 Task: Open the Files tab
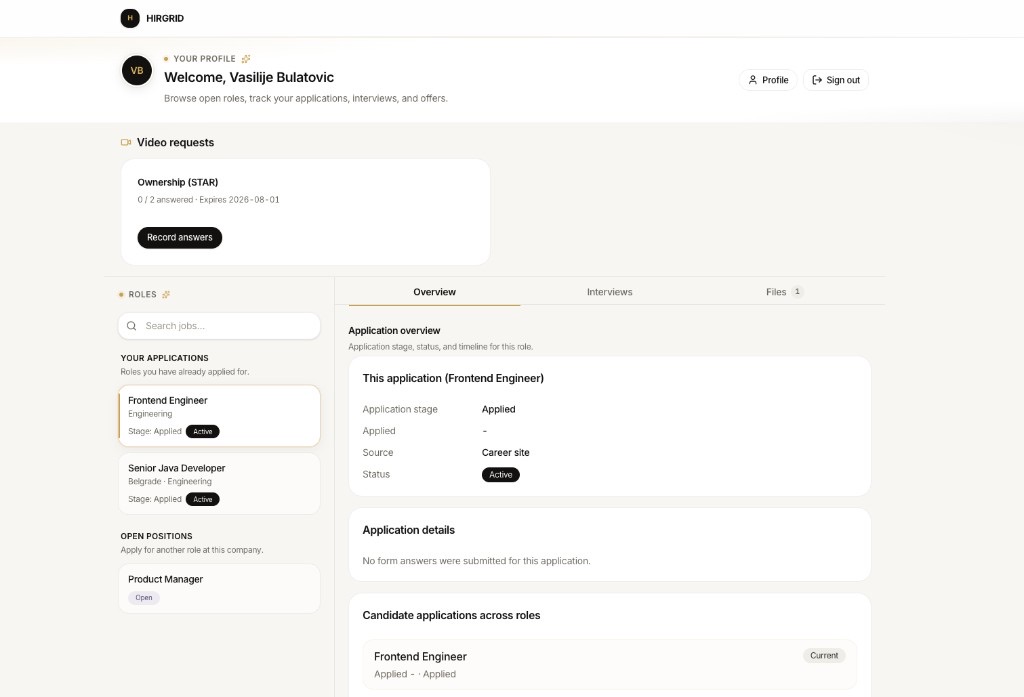784,292
